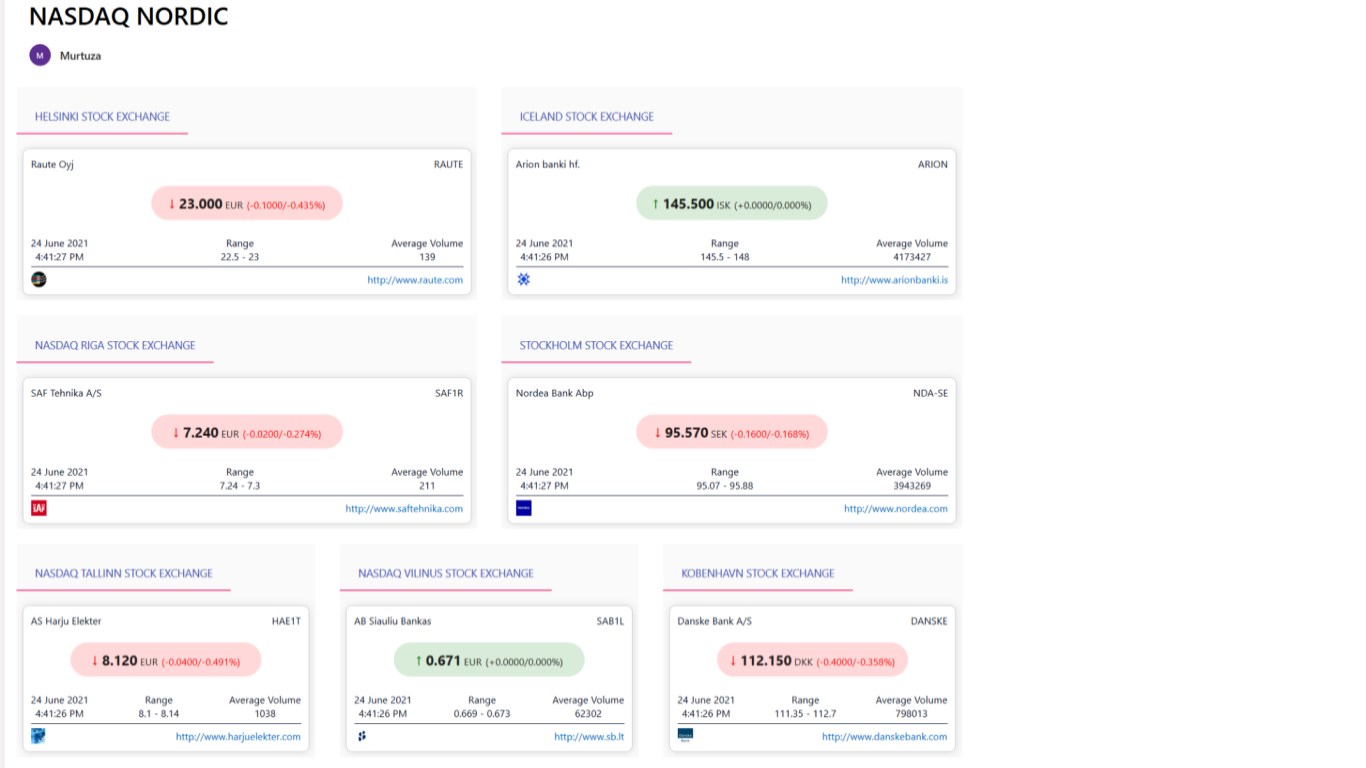Click the SAF1R ticker symbol

tap(450, 393)
